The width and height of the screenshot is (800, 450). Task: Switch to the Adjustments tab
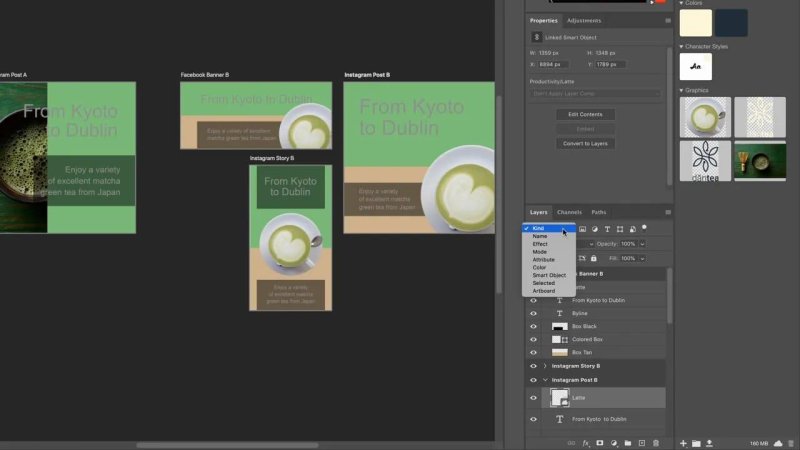584,21
